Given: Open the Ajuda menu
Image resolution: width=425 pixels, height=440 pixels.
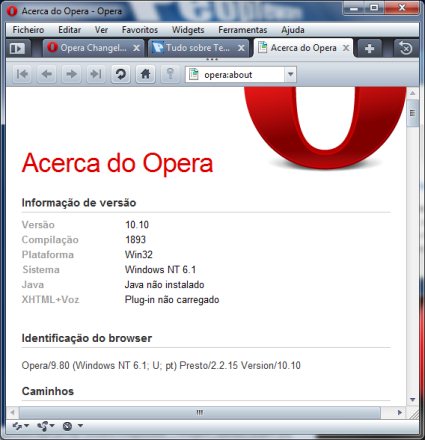Looking at the screenshot, I should tap(293, 30).
